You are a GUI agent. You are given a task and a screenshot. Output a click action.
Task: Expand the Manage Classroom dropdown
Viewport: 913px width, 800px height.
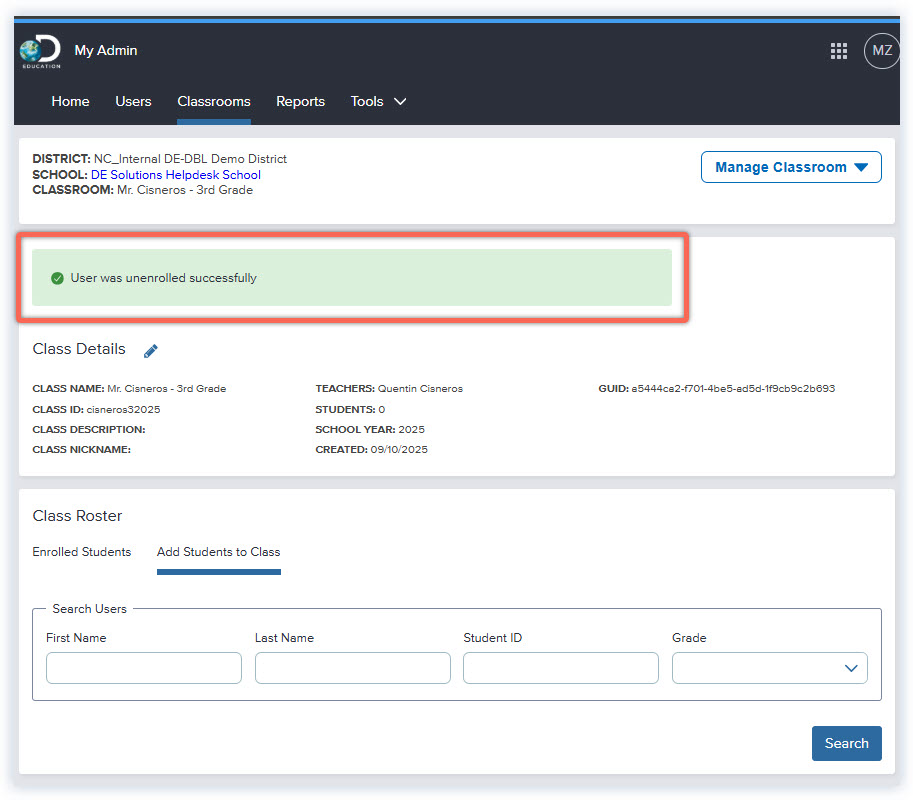(791, 168)
